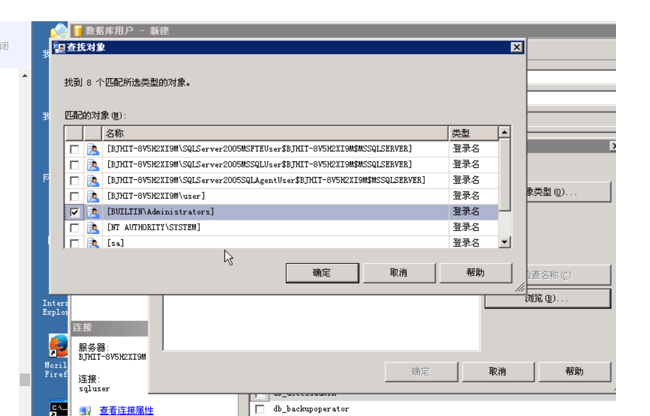Image resolution: width=650 pixels, height=416 pixels.
Task: Uncheck the BUILTIN\Administrators checkbox
Action: click(x=74, y=212)
